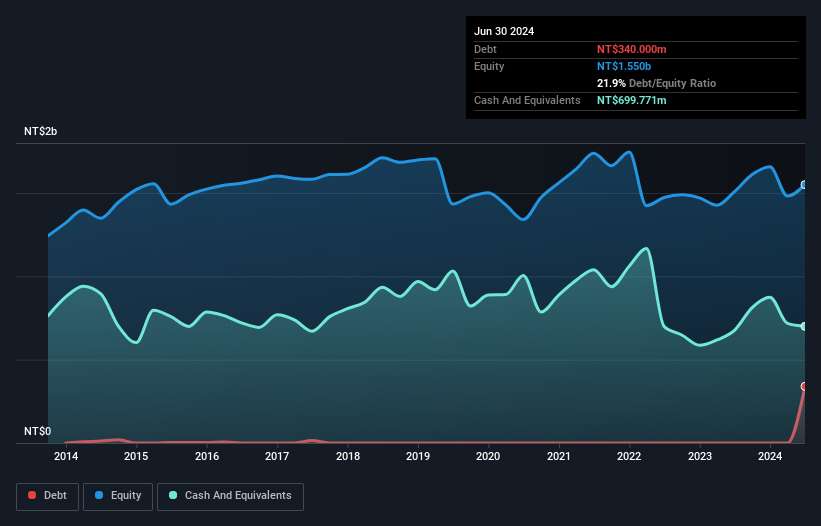This screenshot has width=821, height=526.
Task: Click the 2022 x-axis label
Action: tap(629, 456)
